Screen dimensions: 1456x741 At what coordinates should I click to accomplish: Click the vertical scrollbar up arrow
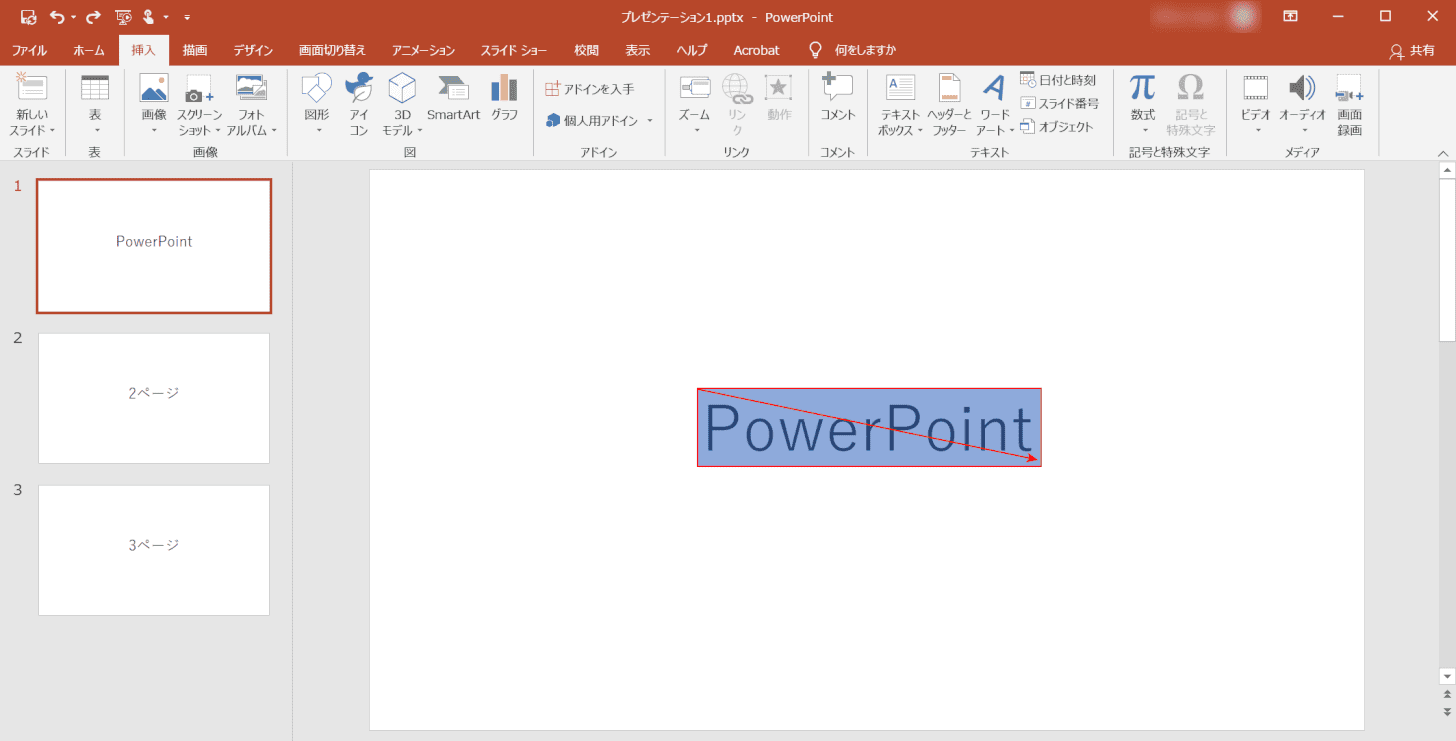[1447, 171]
